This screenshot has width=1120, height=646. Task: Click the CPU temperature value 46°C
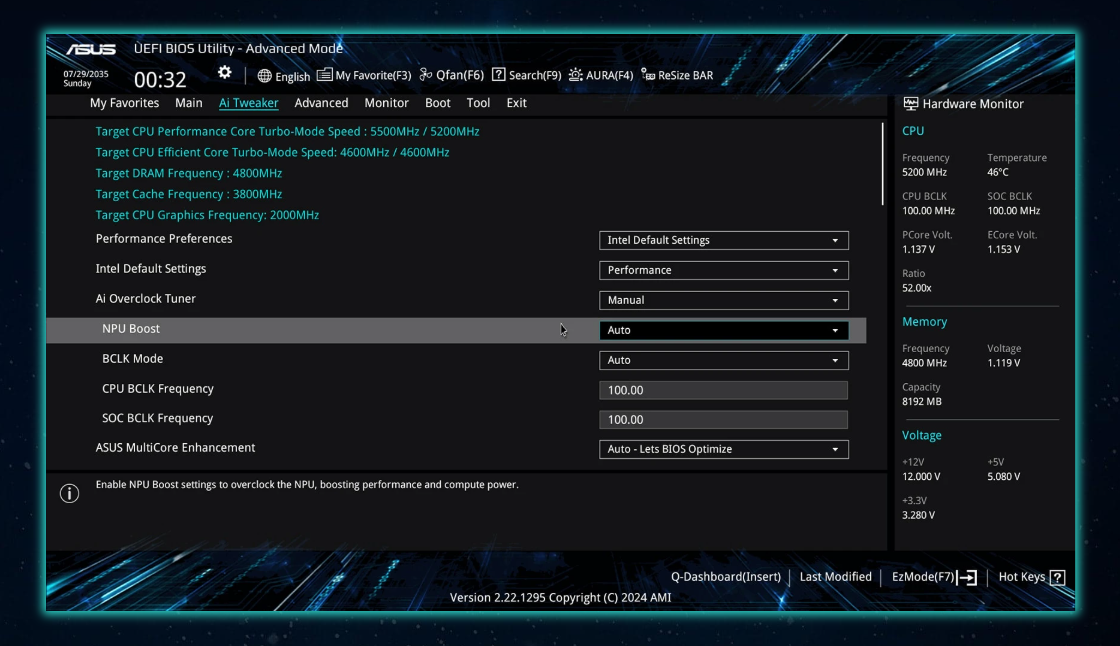click(998, 172)
